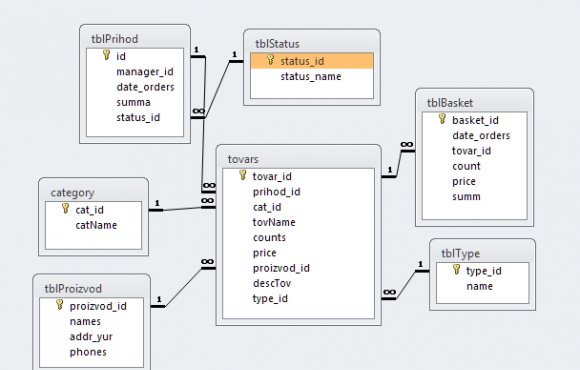Click the key icon beside proizvod_id
This screenshot has height=370, width=580.
click(x=60, y=305)
